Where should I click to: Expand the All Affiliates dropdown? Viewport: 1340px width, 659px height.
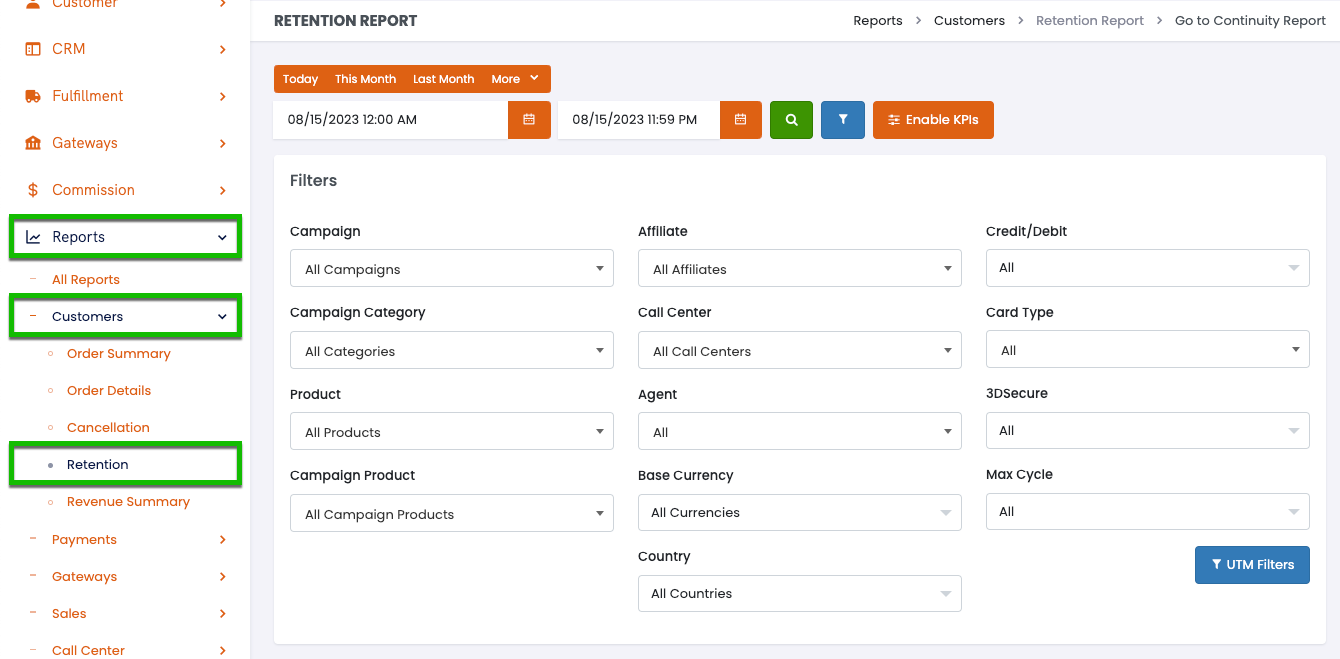(799, 269)
